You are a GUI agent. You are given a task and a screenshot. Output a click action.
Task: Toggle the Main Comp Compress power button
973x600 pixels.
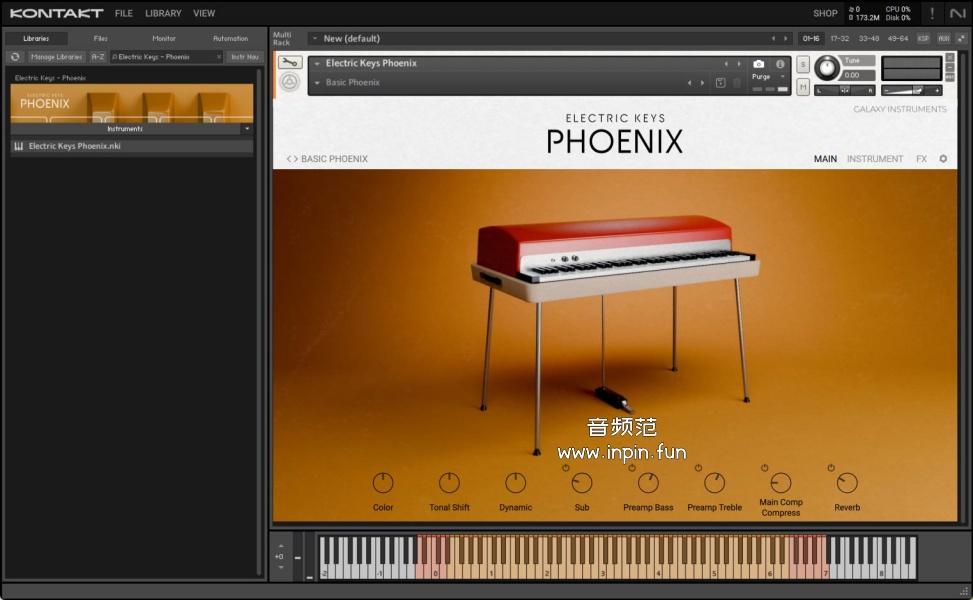(x=764, y=468)
